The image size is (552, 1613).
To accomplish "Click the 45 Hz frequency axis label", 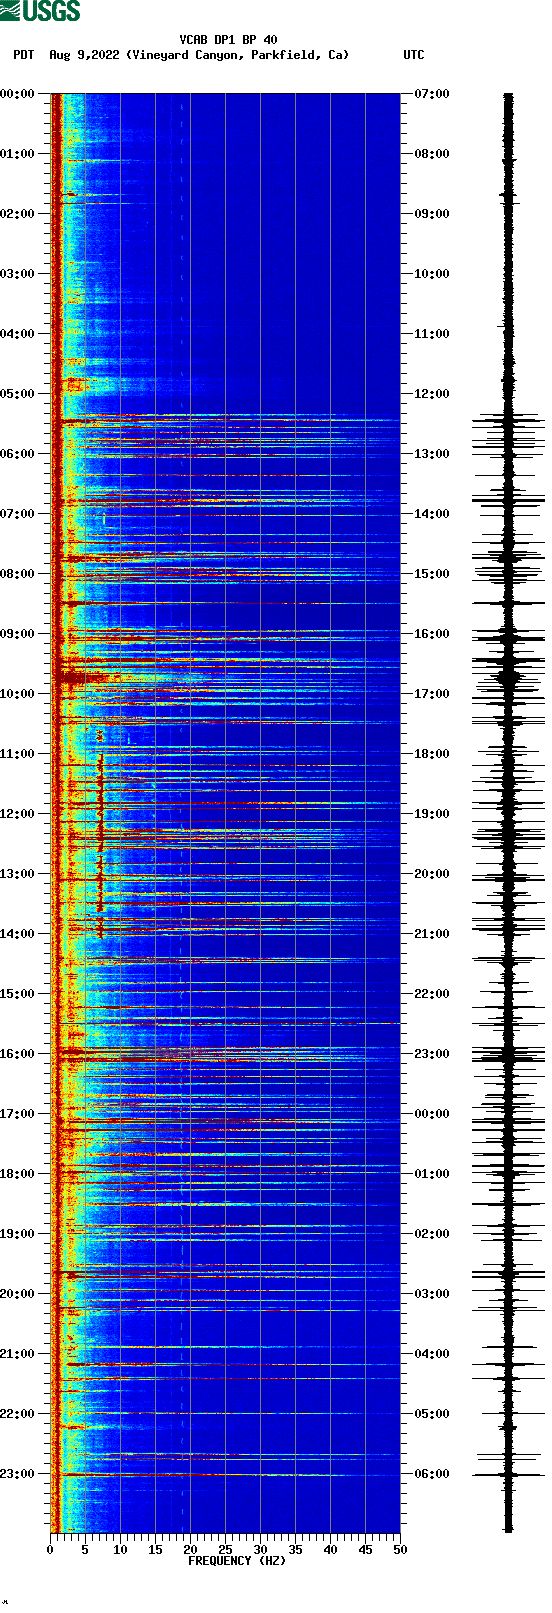I will 365,1550.
